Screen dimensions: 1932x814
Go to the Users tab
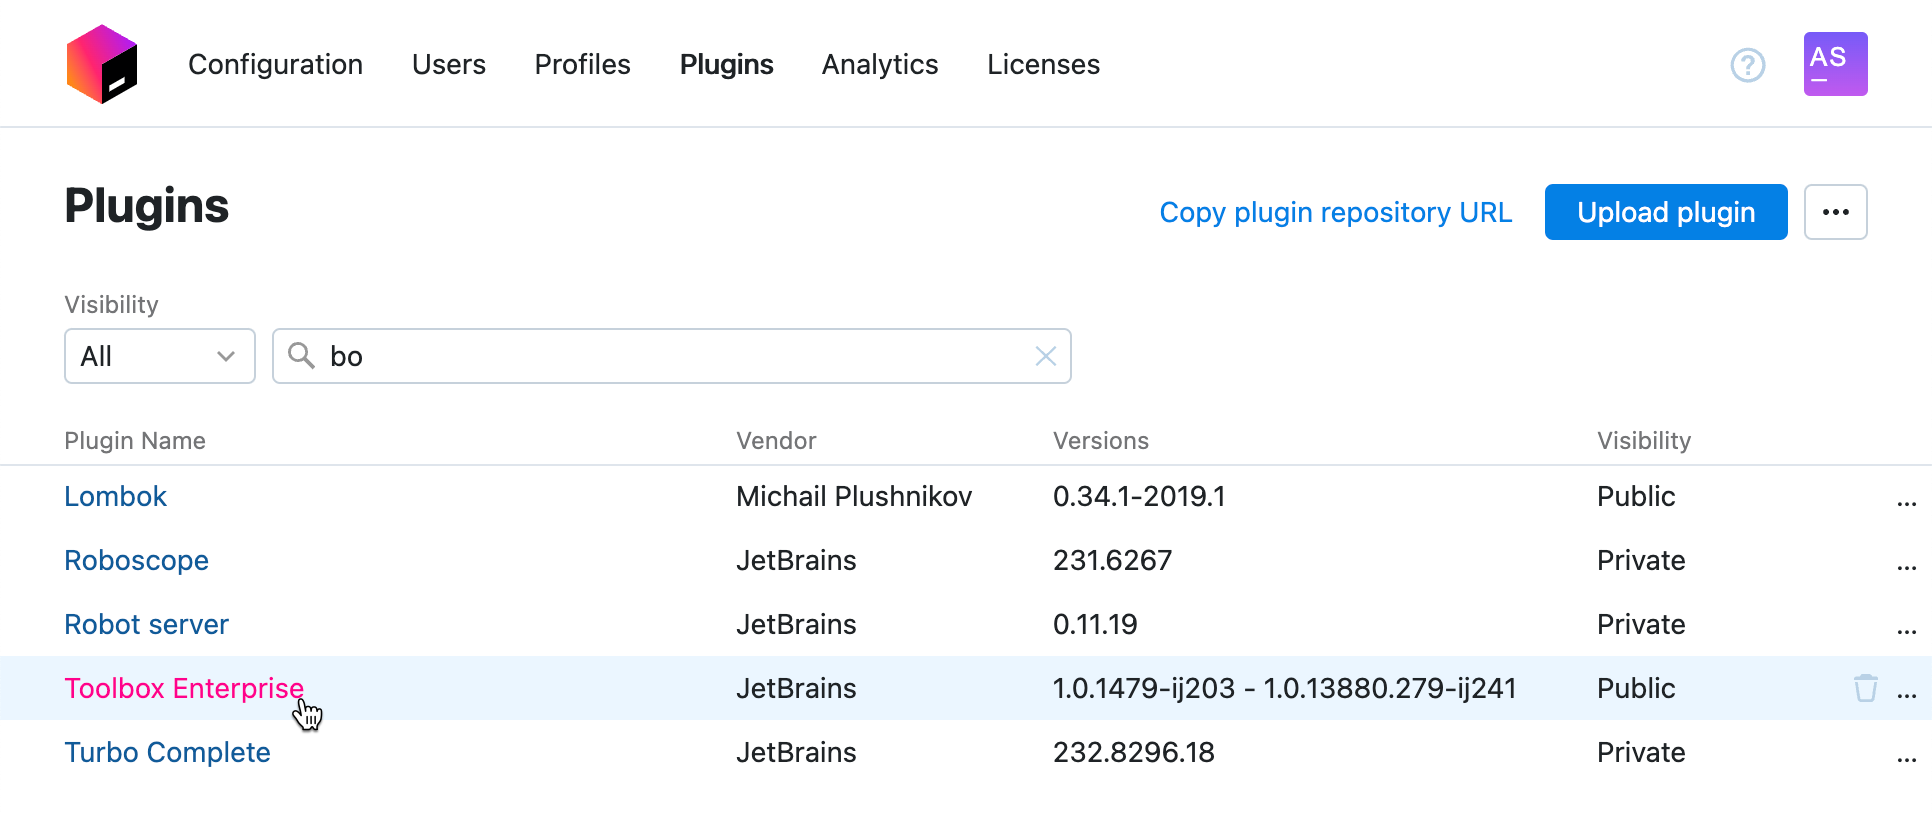[x=449, y=64]
